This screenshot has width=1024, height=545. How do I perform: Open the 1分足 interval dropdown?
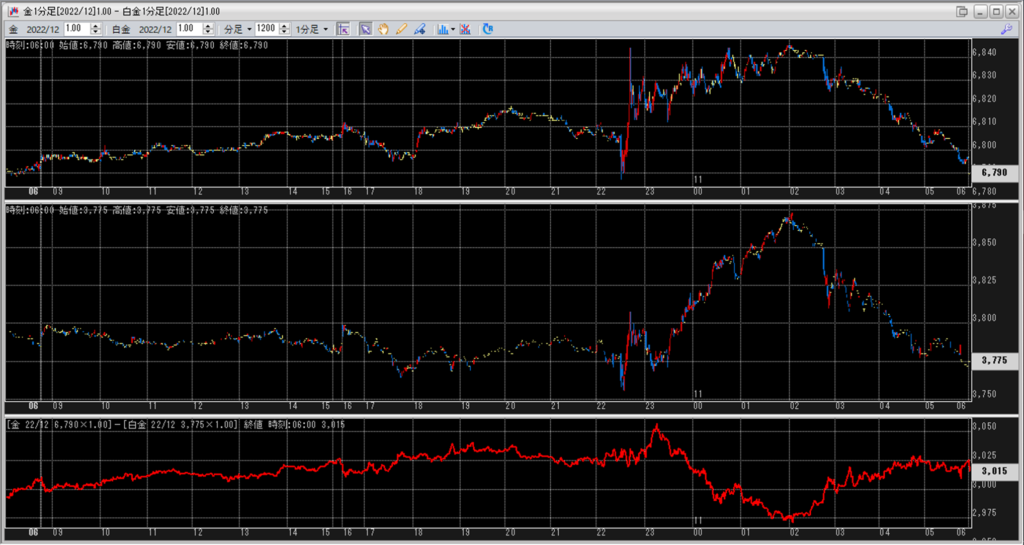click(311, 30)
